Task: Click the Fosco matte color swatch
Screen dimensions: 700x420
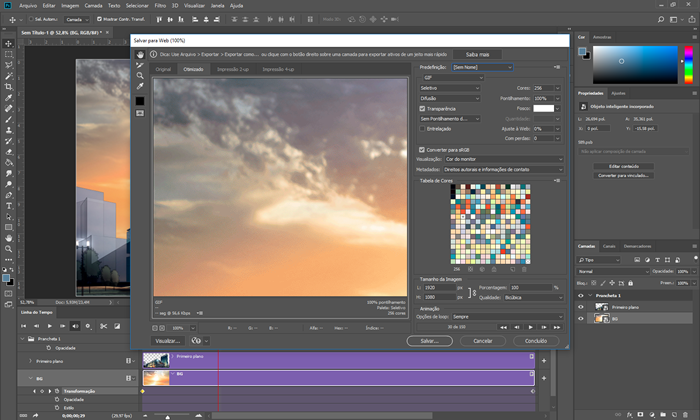Action: click(x=543, y=108)
